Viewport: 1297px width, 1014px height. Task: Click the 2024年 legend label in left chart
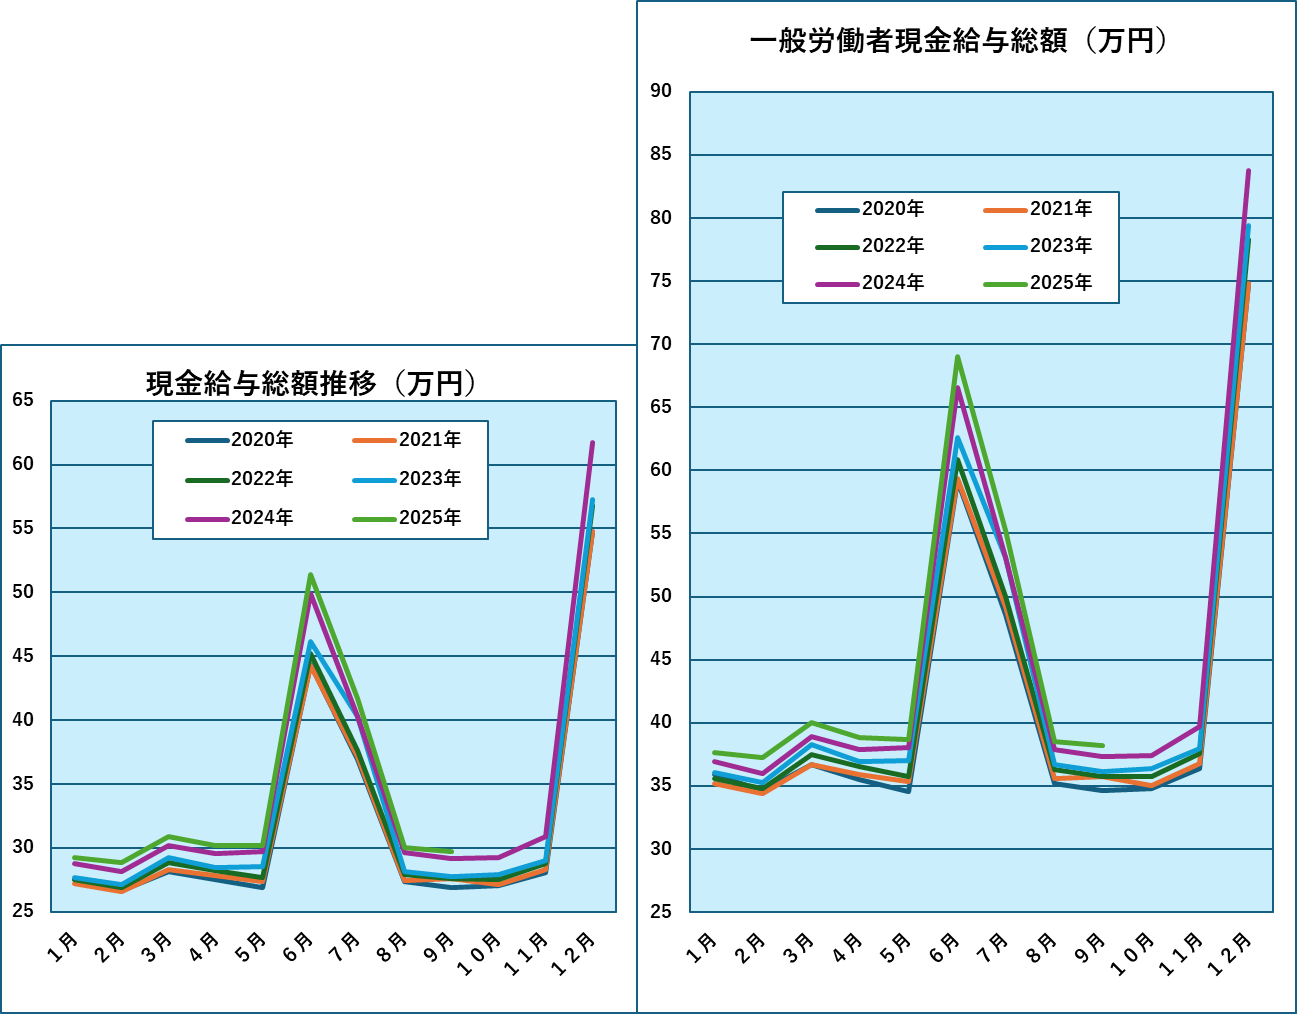click(262, 518)
